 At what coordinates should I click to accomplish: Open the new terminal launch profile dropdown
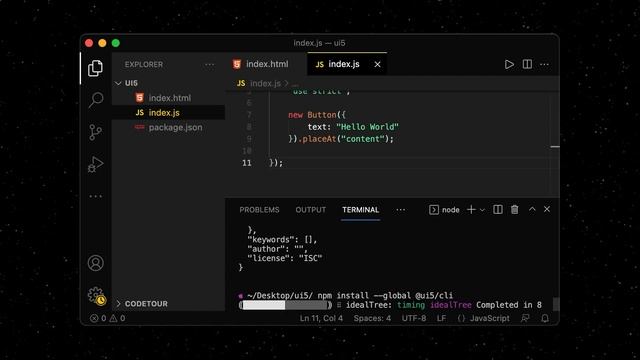(x=482, y=210)
